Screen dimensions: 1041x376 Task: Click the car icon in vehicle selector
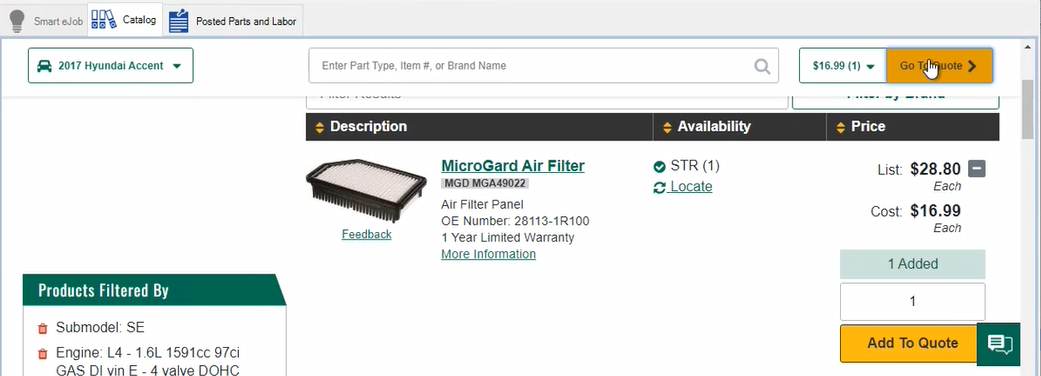(44, 66)
